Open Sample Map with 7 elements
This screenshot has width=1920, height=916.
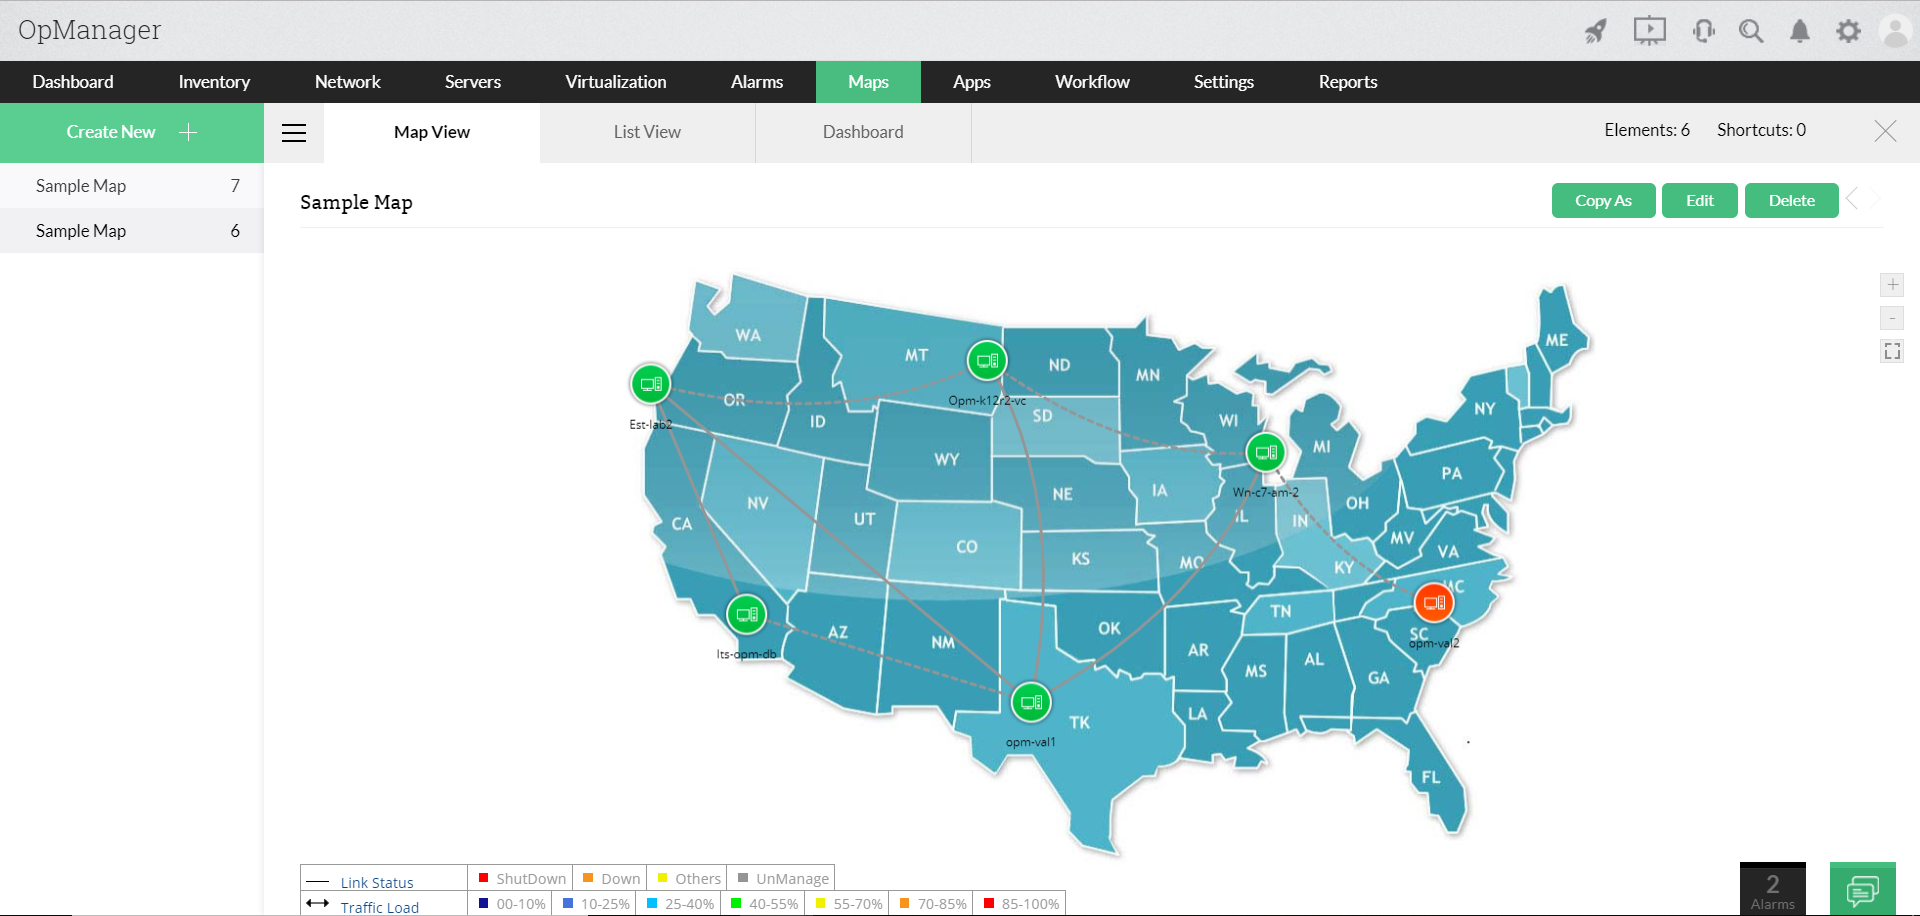coord(132,186)
